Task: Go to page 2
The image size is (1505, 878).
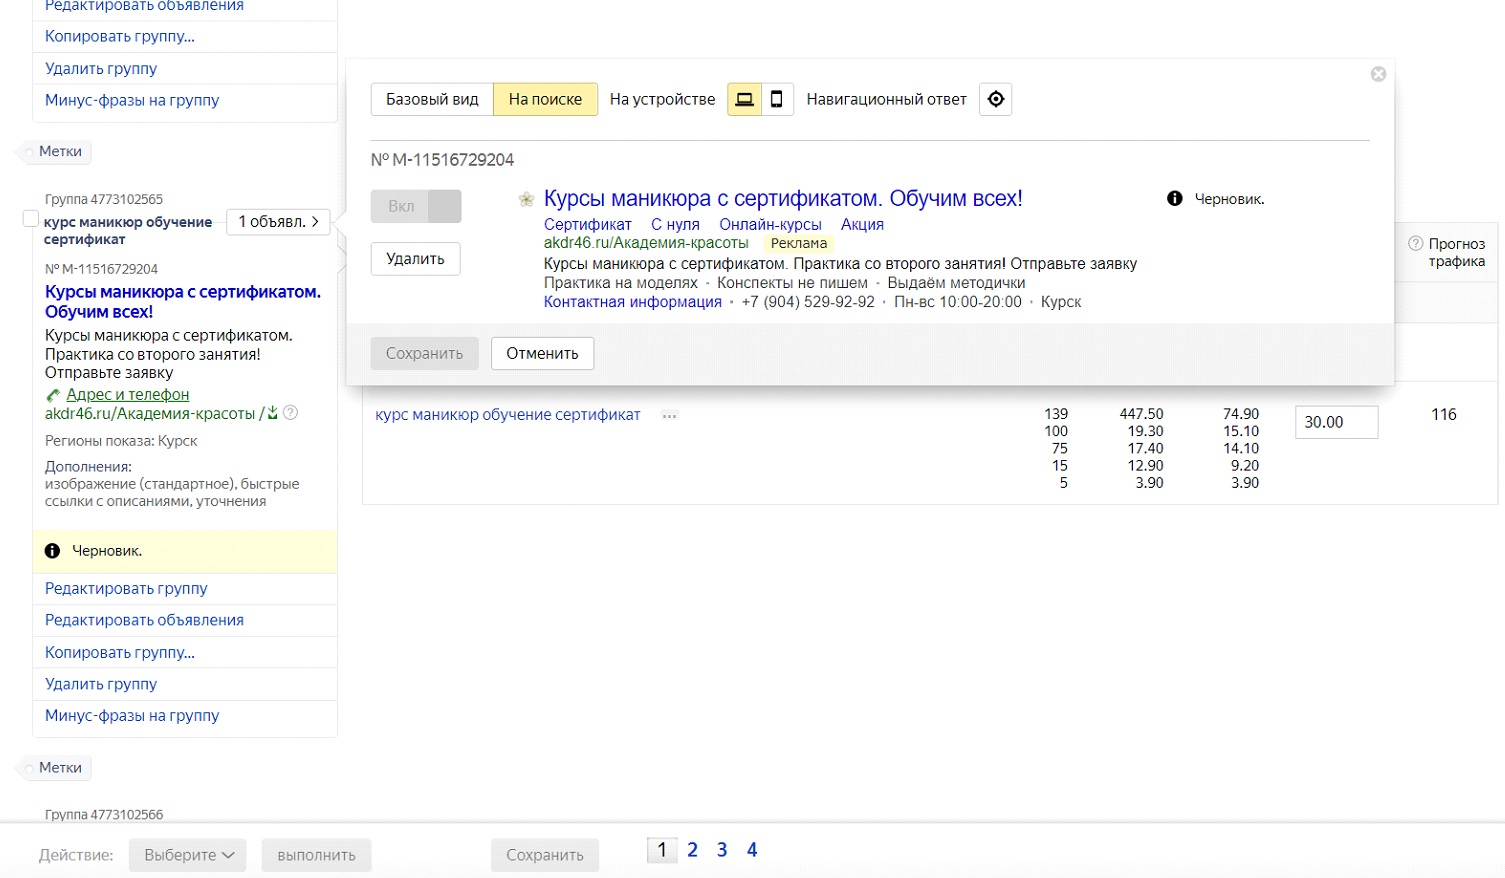Action: click(x=692, y=850)
